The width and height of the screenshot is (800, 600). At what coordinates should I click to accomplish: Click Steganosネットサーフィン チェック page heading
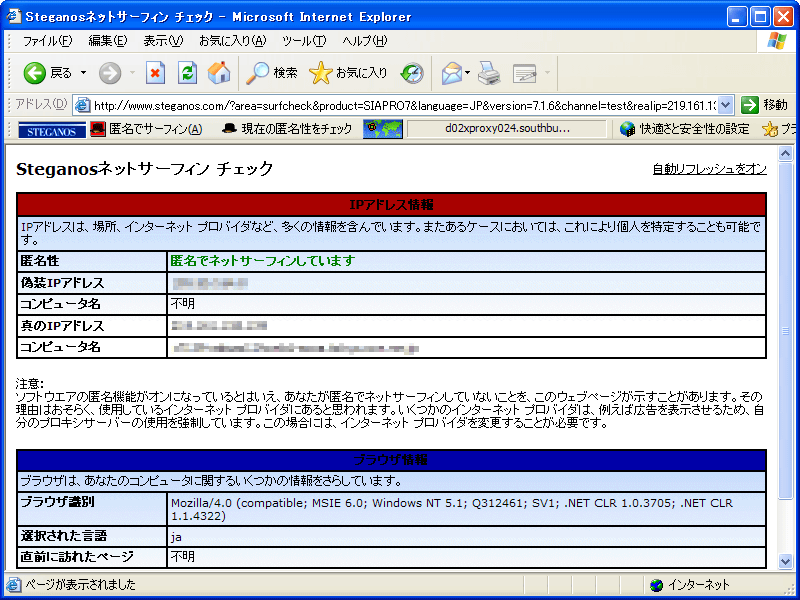145,169
